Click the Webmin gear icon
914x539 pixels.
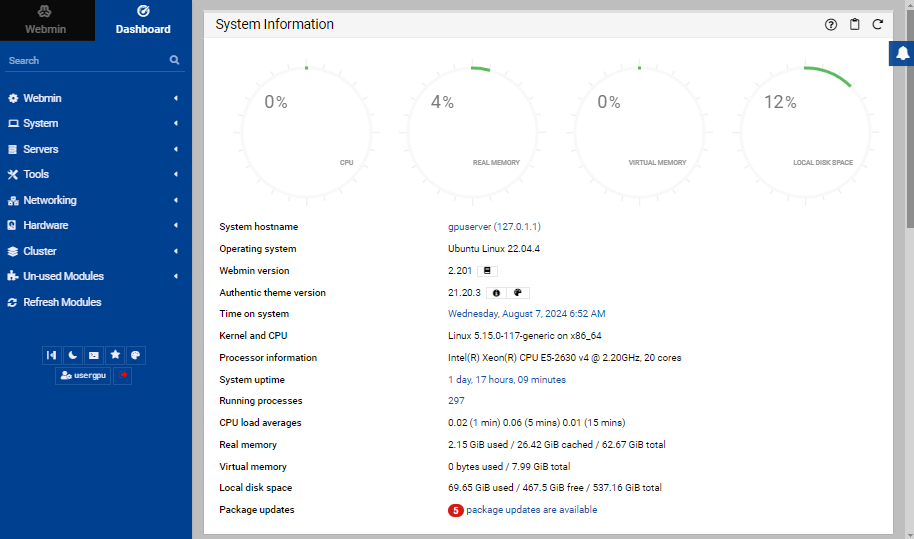13,98
